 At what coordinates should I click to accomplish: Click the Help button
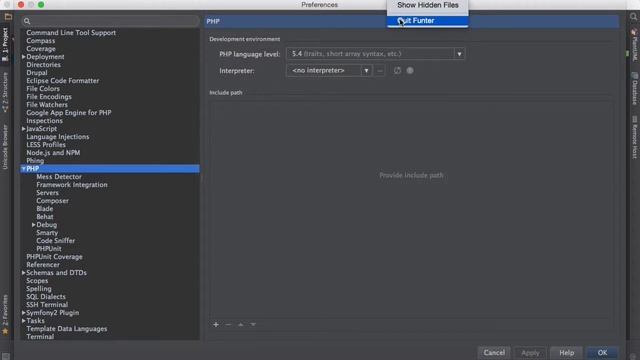pos(567,353)
